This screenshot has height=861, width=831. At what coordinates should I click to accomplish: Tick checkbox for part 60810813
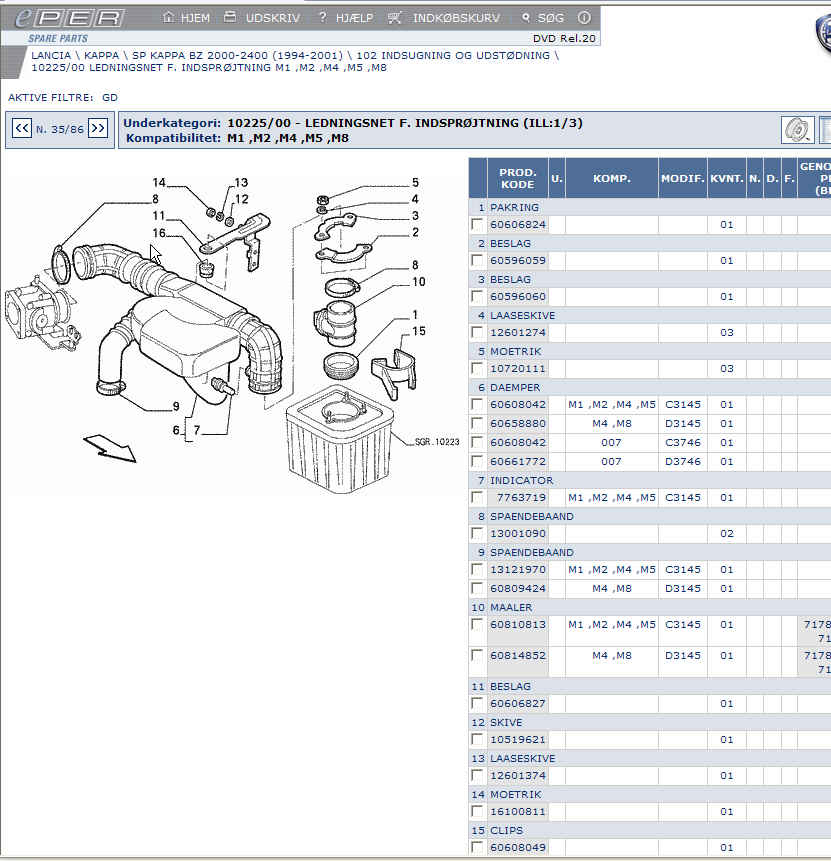click(477, 624)
